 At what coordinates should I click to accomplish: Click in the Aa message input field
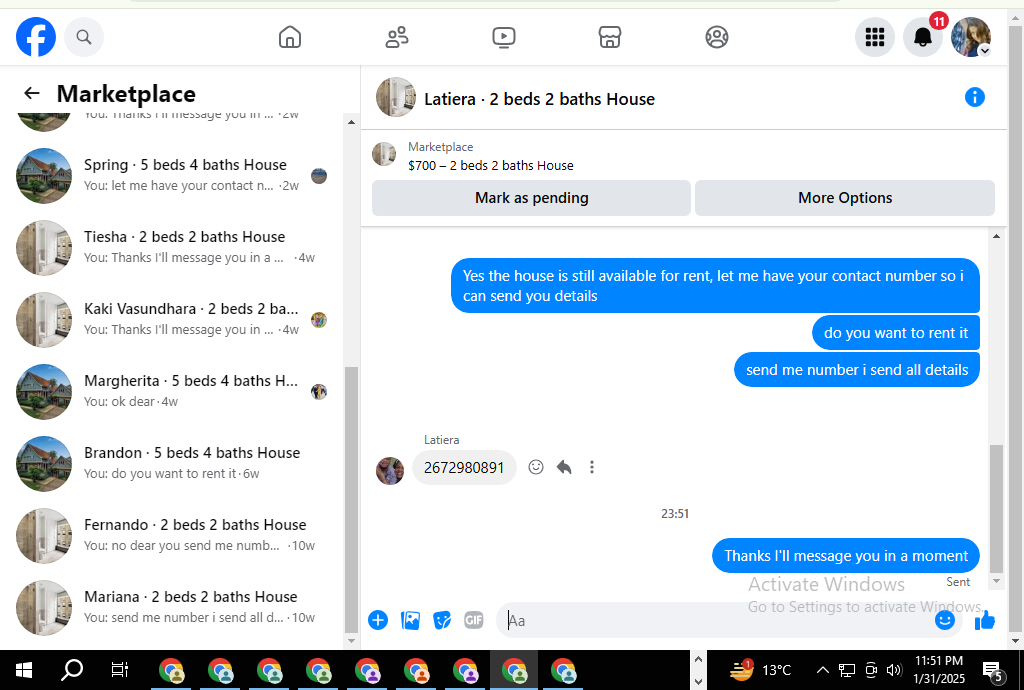click(718, 620)
